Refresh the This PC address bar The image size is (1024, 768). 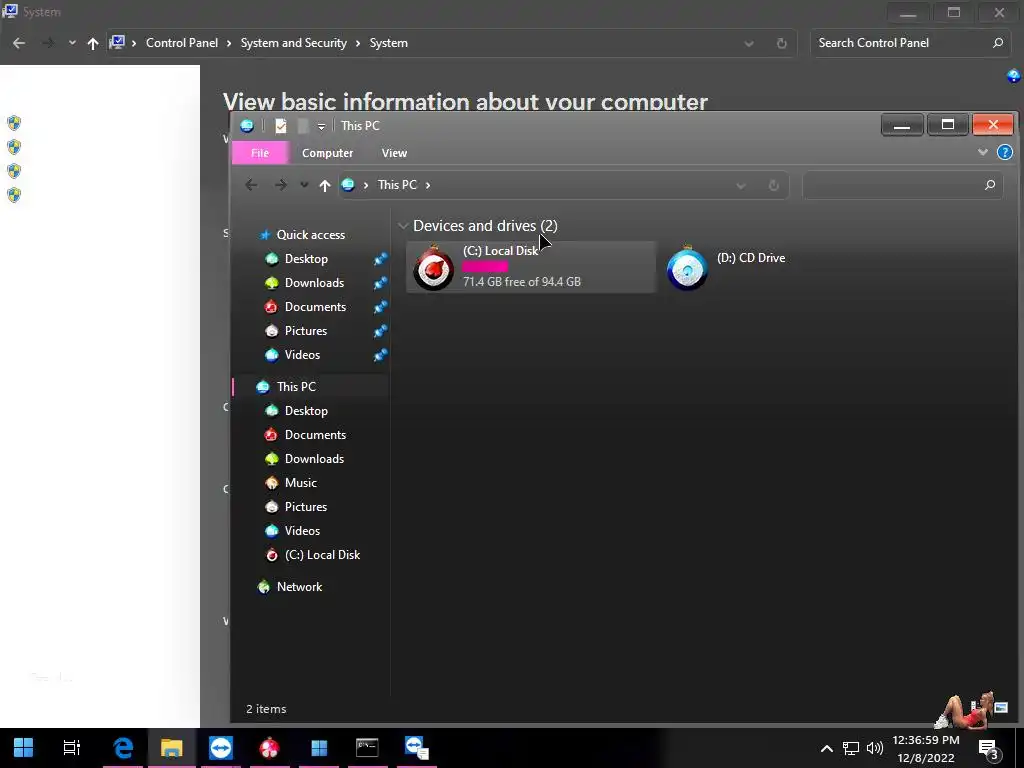click(774, 185)
